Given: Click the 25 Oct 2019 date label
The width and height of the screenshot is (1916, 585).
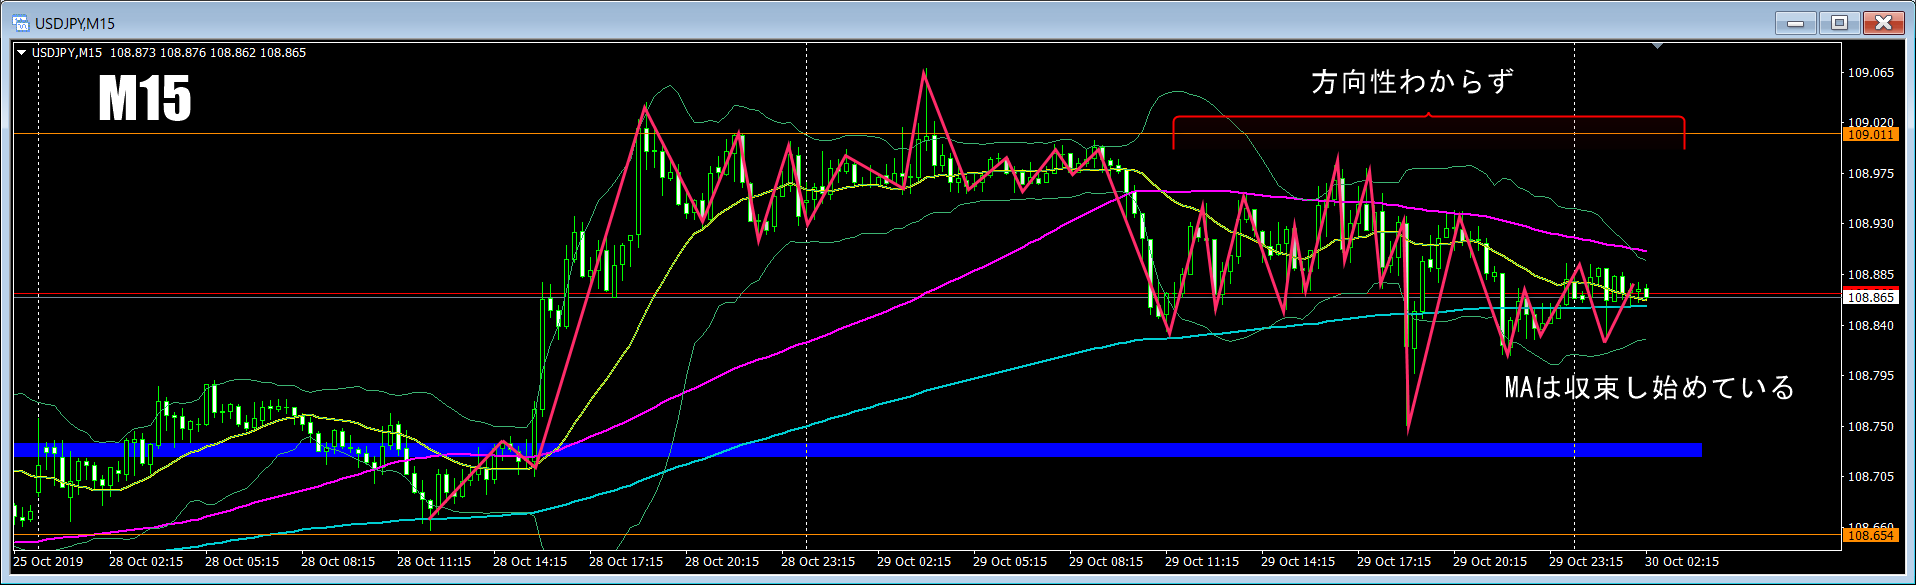Looking at the screenshot, I should pos(48,562).
